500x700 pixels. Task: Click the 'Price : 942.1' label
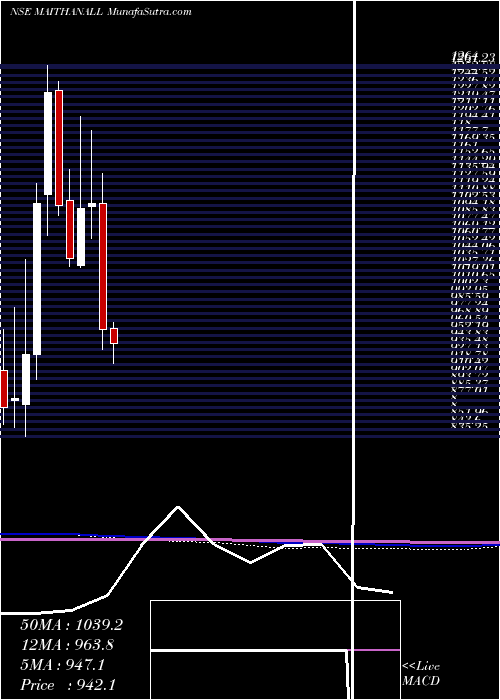(69, 685)
